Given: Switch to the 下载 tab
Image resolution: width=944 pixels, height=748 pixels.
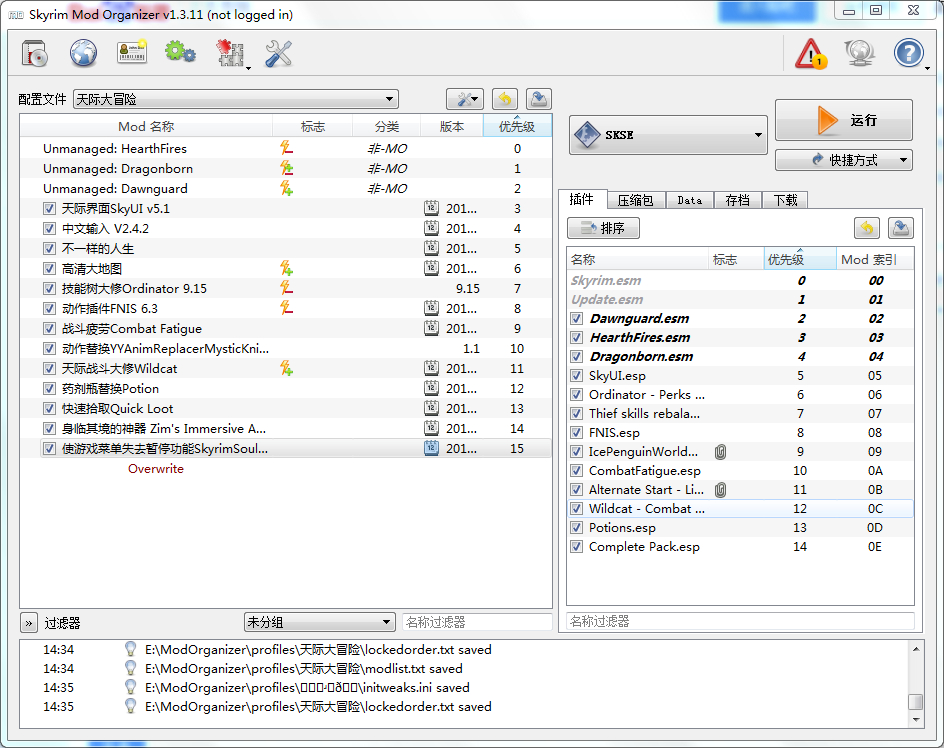Looking at the screenshot, I should (x=785, y=201).
